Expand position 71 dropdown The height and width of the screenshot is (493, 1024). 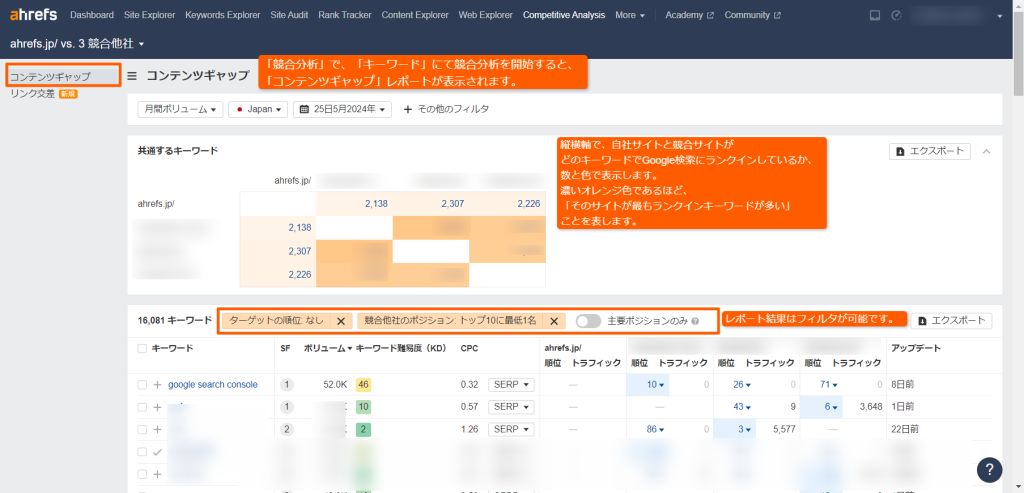click(829, 385)
